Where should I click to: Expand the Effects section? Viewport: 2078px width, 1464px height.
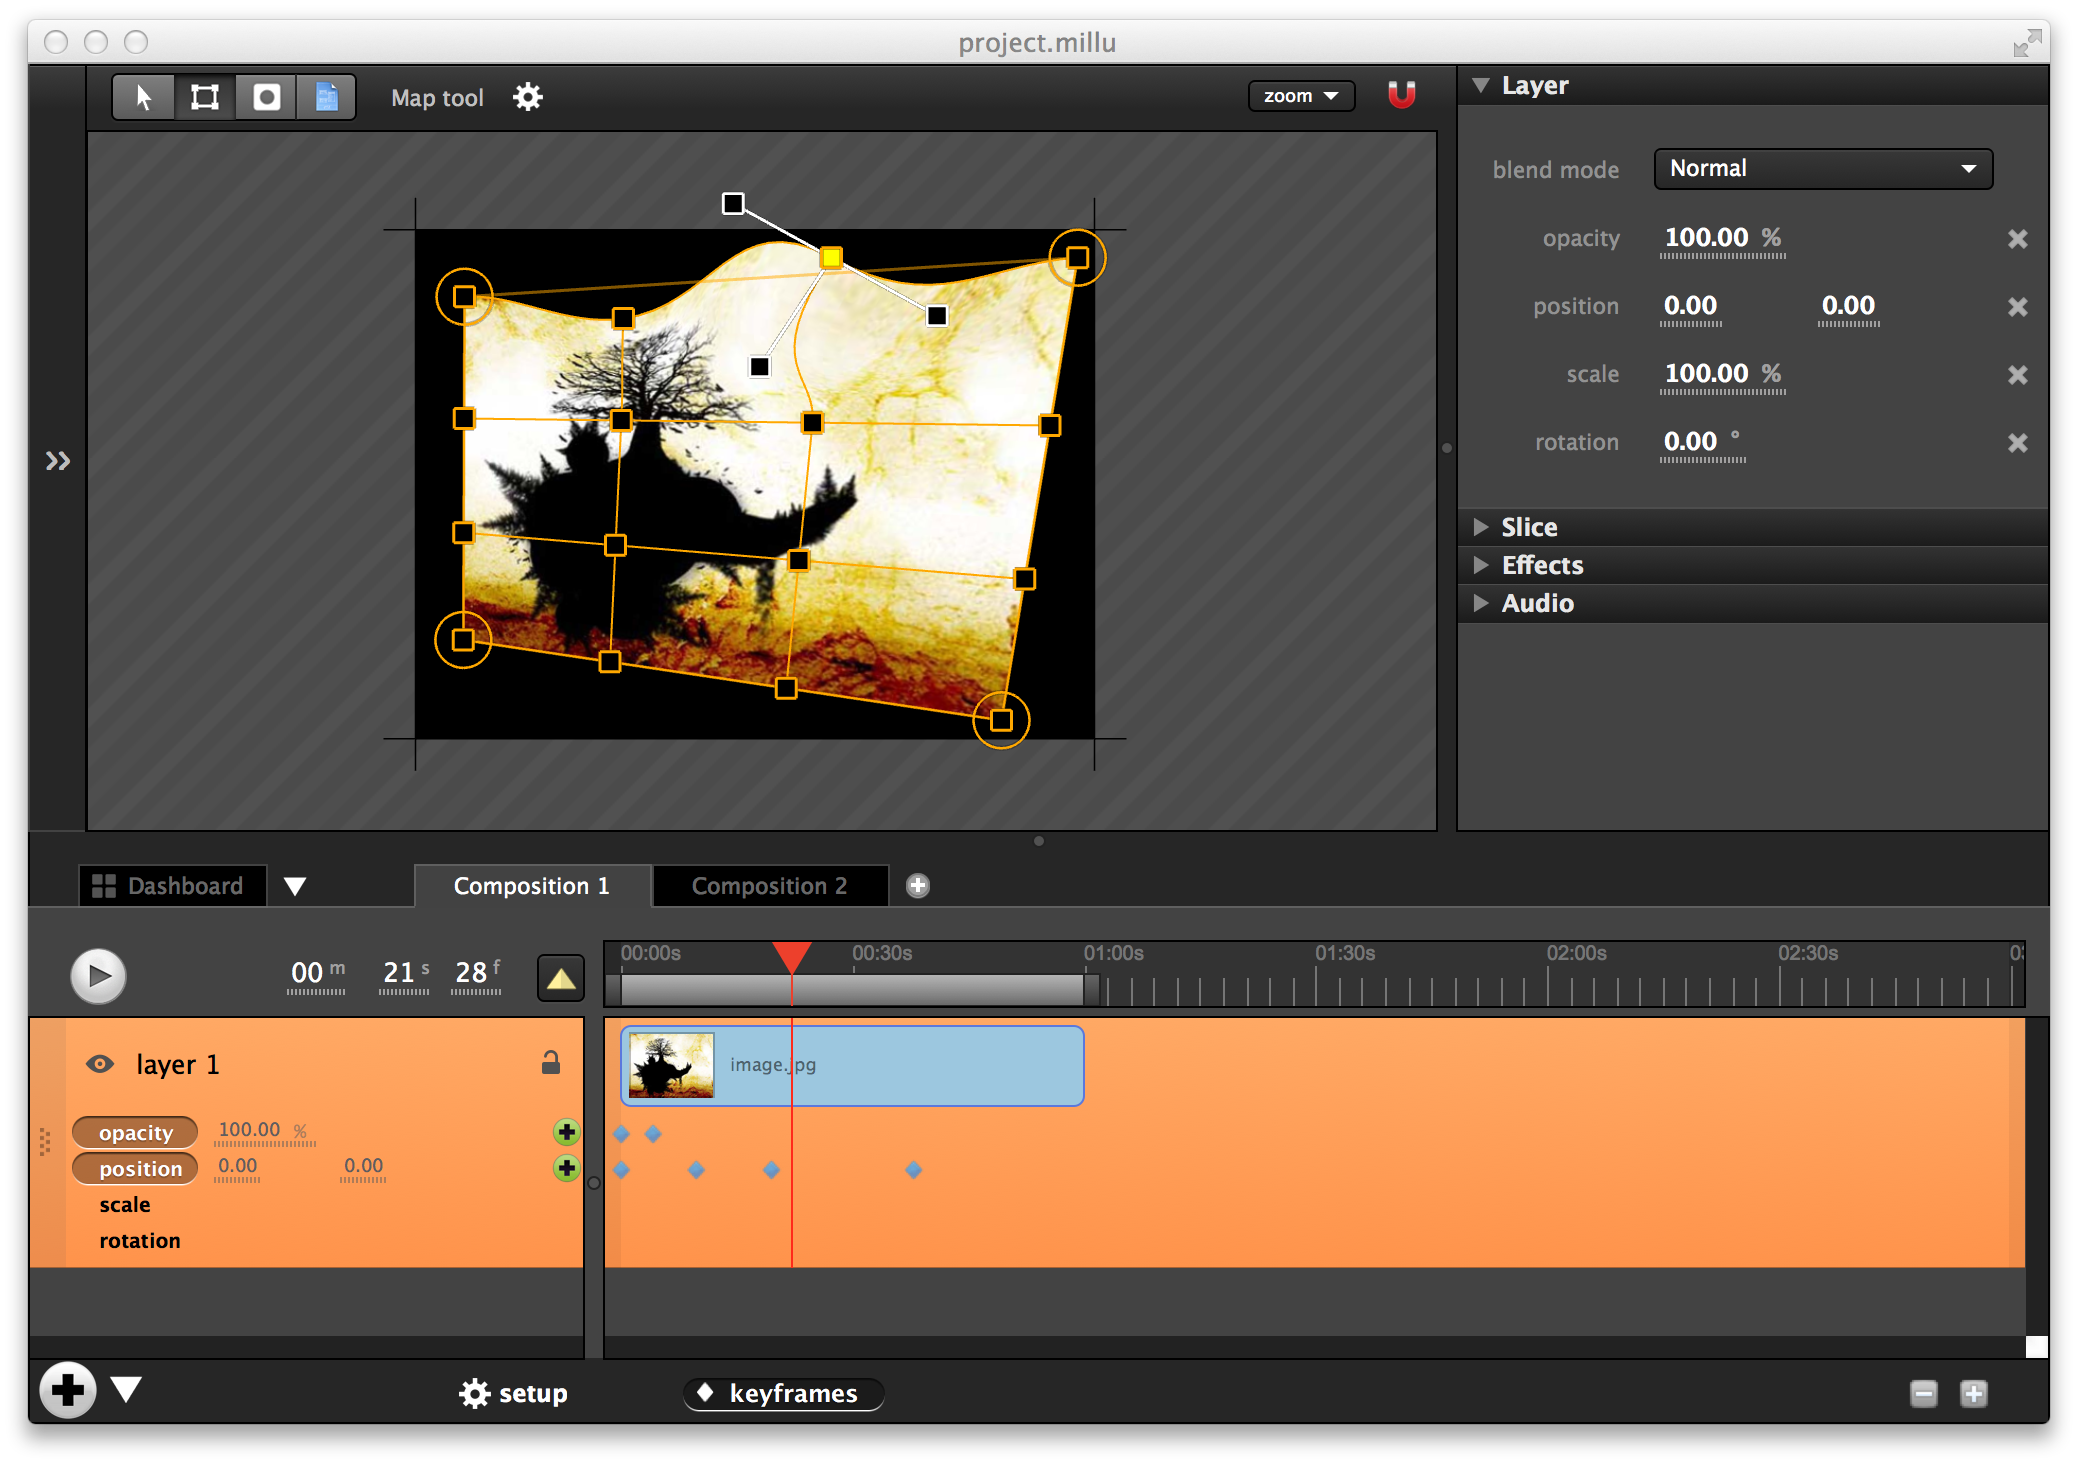(1541, 565)
